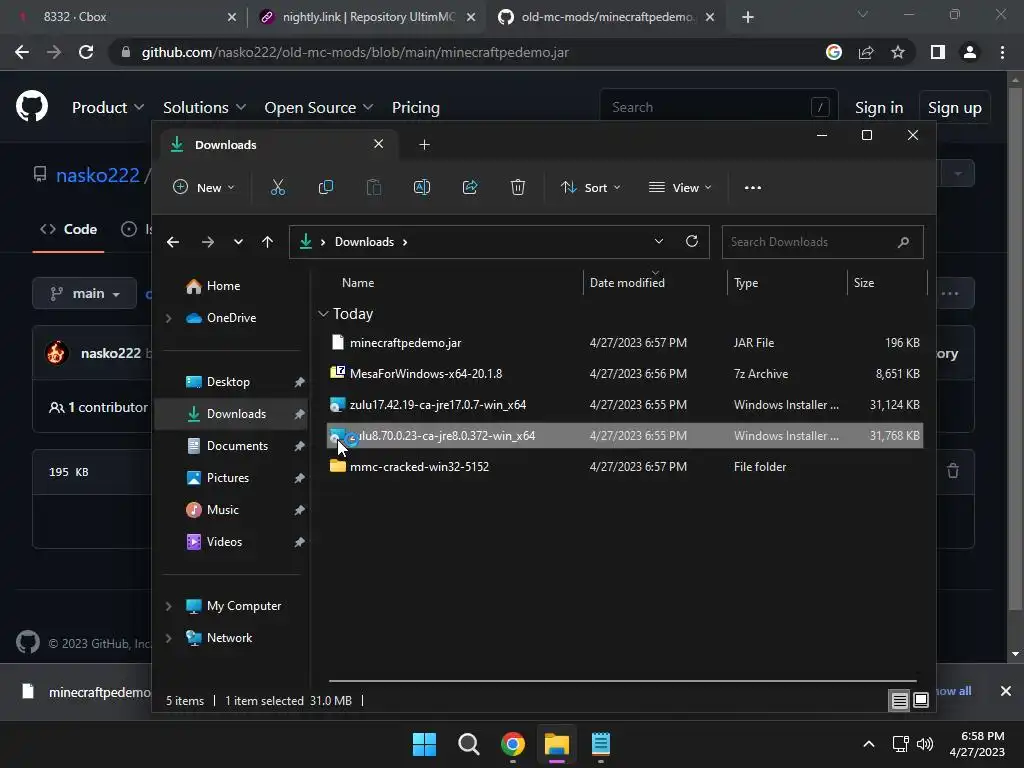Screen dimensions: 1024x768
Task: Open the View dropdown in Explorer
Action: pyautogui.click(x=680, y=187)
